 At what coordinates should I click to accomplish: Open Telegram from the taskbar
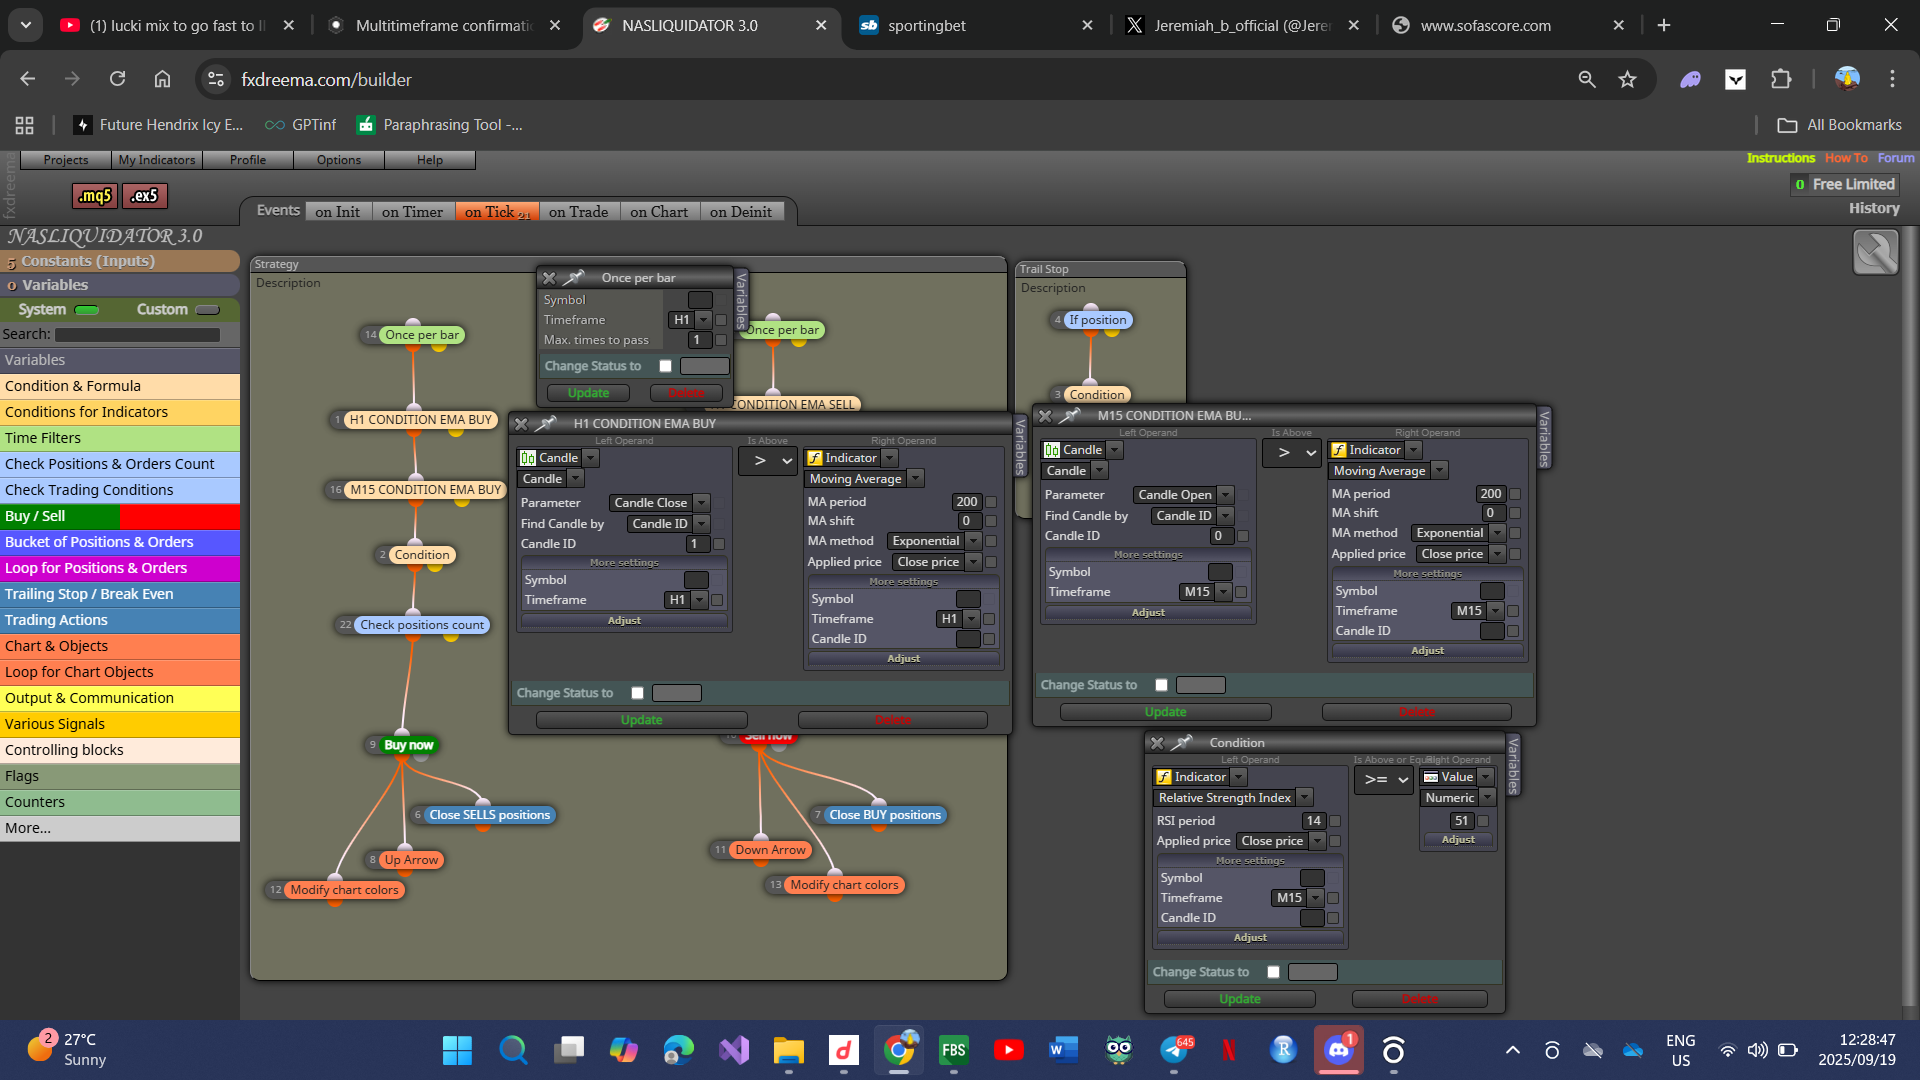coord(1174,1050)
